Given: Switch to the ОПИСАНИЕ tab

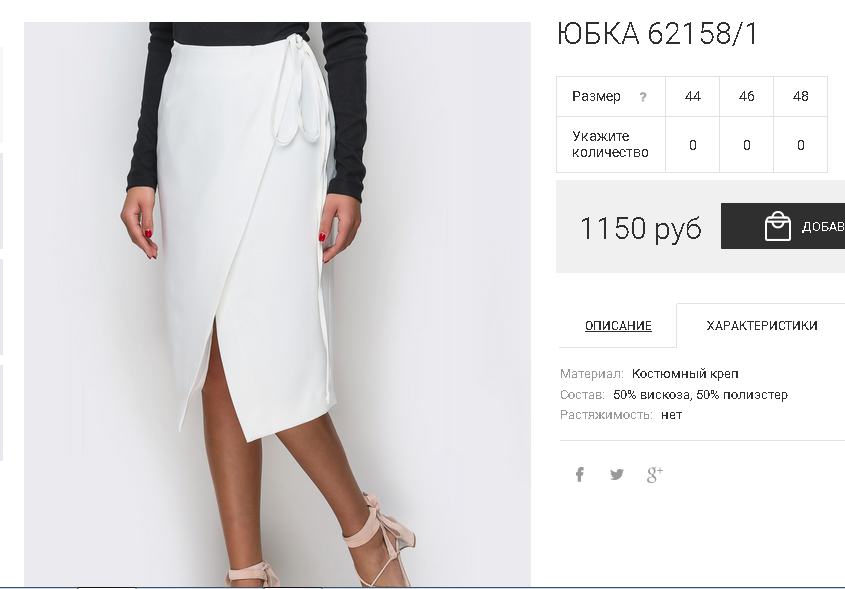Looking at the screenshot, I should [x=618, y=325].
